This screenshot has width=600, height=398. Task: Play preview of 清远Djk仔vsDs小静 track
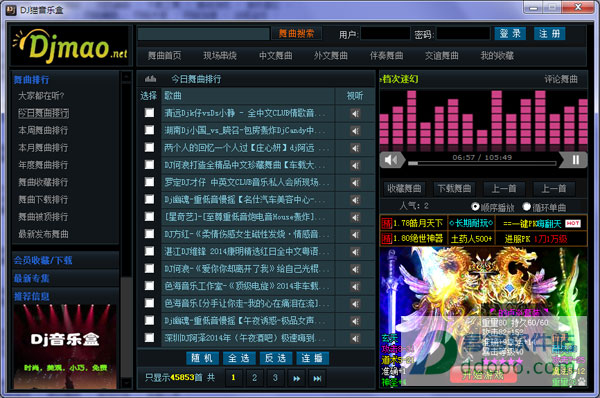click(355, 113)
